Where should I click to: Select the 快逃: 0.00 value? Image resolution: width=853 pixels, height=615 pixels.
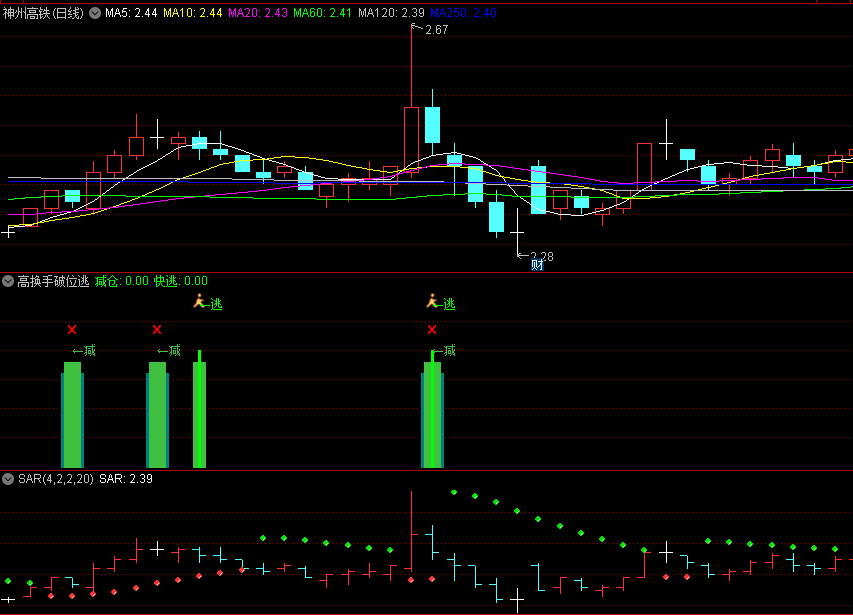[x=181, y=281]
